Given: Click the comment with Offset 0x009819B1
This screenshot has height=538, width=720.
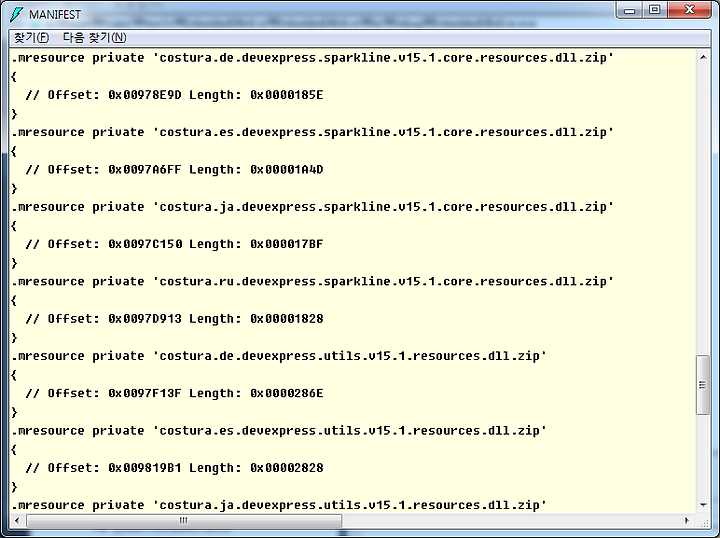Looking at the screenshot, I should (x=174, y=468).
